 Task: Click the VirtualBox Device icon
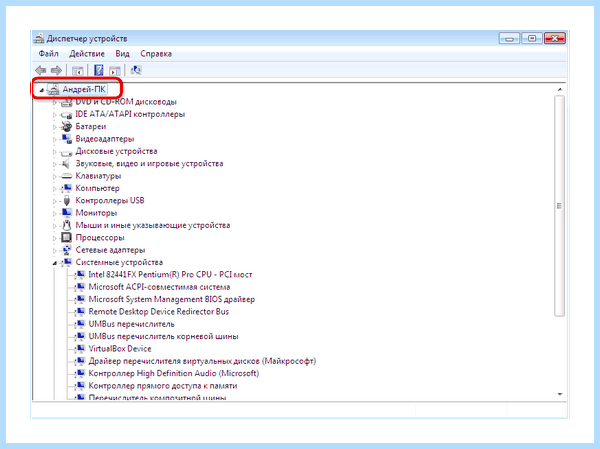point(80,349)
